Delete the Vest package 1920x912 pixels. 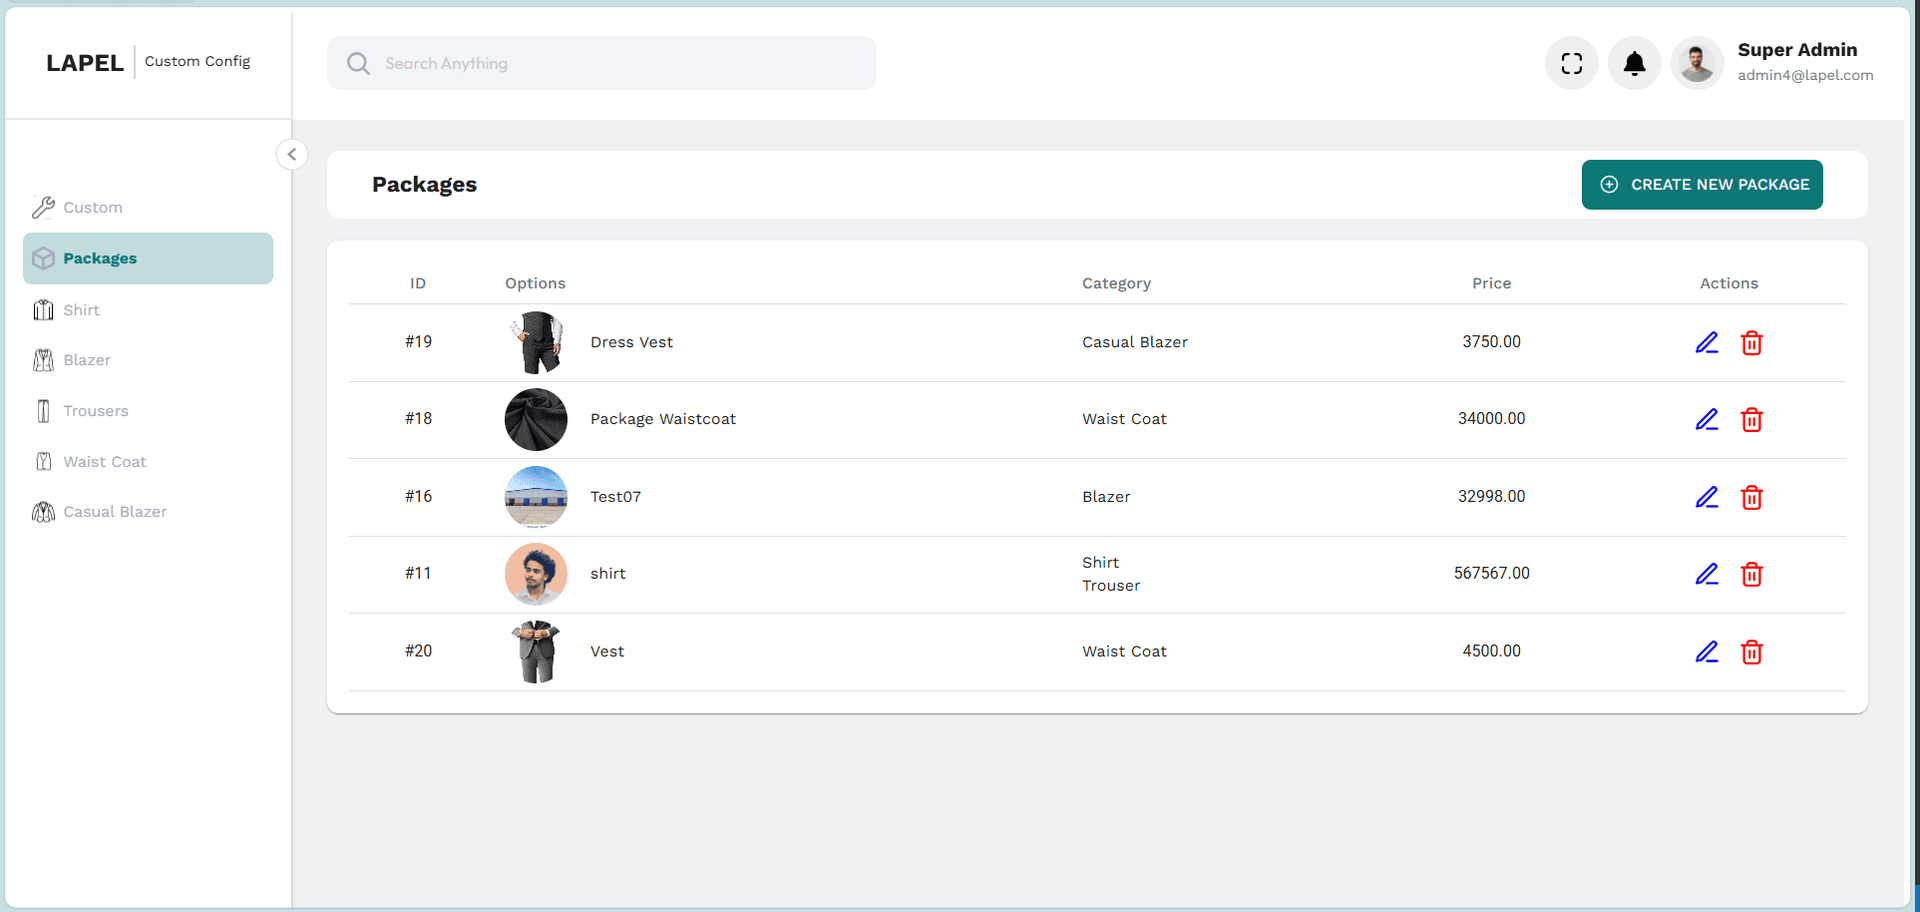1752,652
